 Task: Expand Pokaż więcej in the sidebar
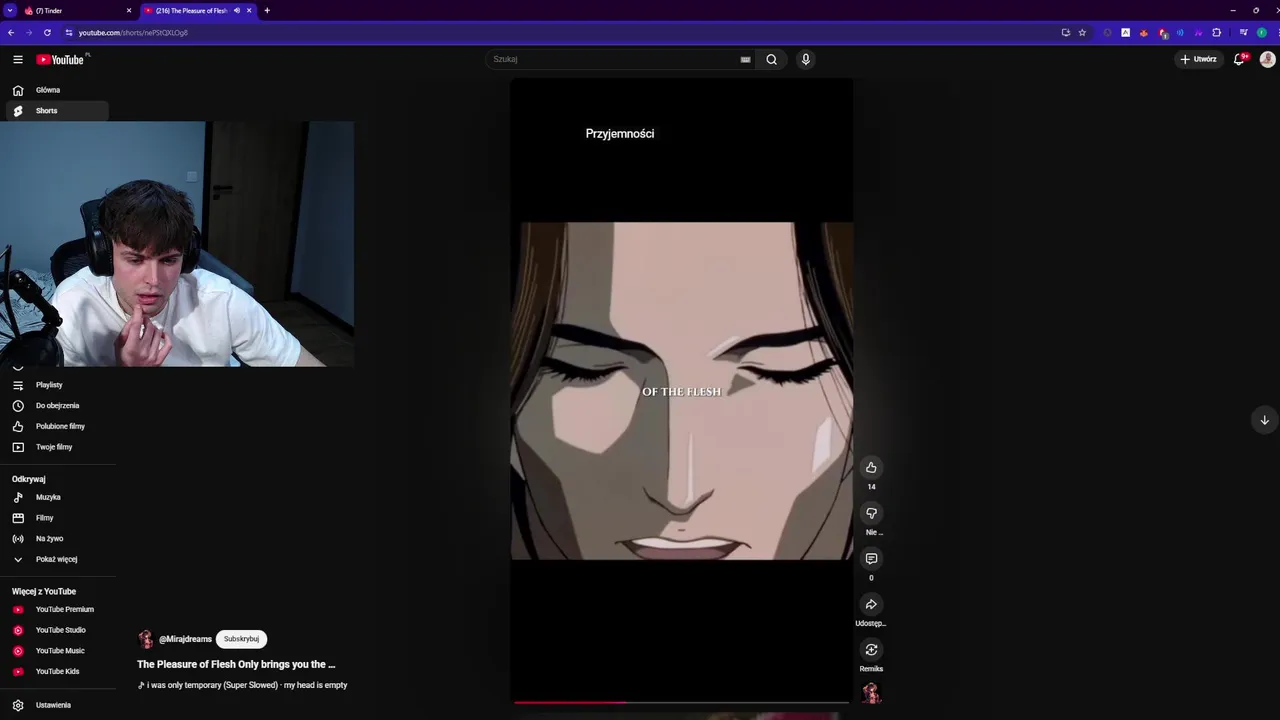click(58, 559)
